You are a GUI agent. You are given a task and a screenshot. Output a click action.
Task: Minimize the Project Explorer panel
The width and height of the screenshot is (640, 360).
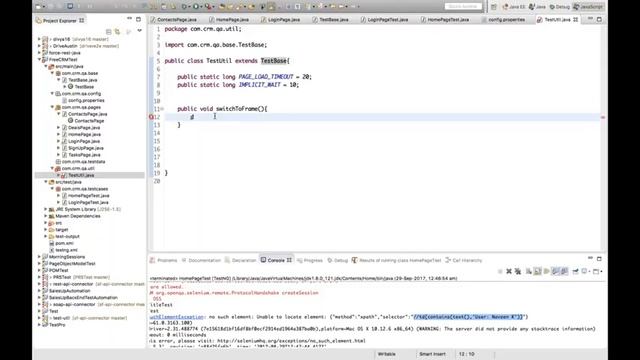click(129, 19)
